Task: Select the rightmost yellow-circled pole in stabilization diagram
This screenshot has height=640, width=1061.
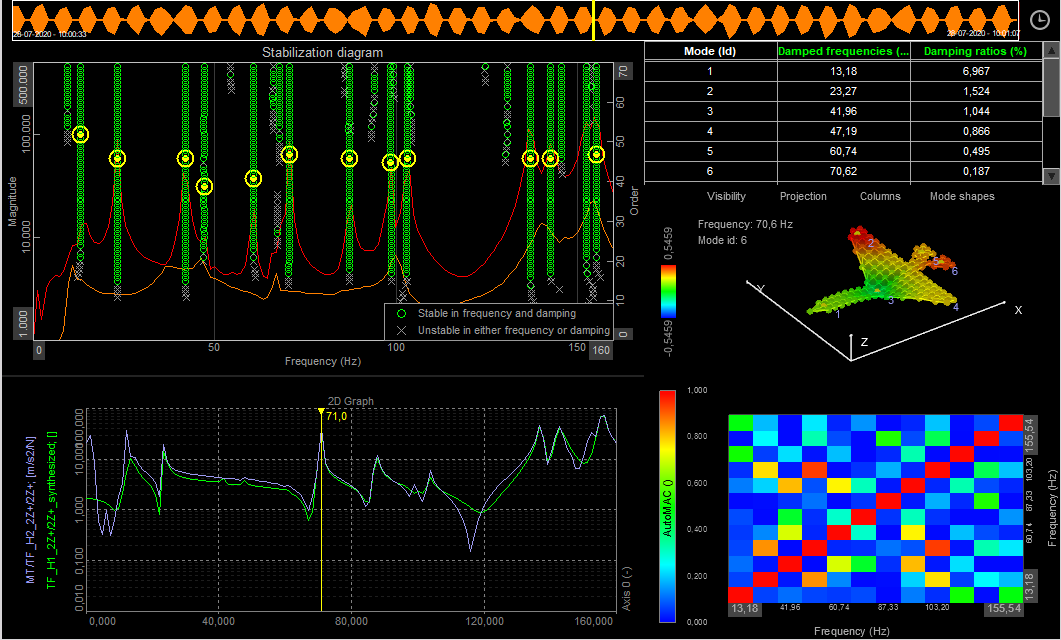Action: tap(597, 154)
